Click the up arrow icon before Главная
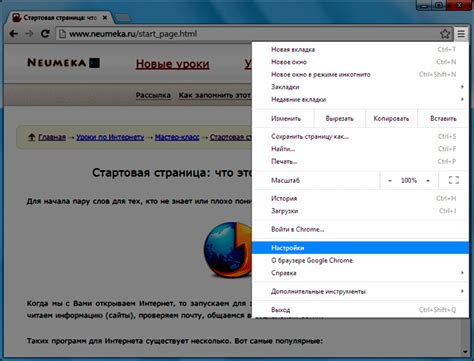This screenshot has width=474, height=361. tap(32, 137)
